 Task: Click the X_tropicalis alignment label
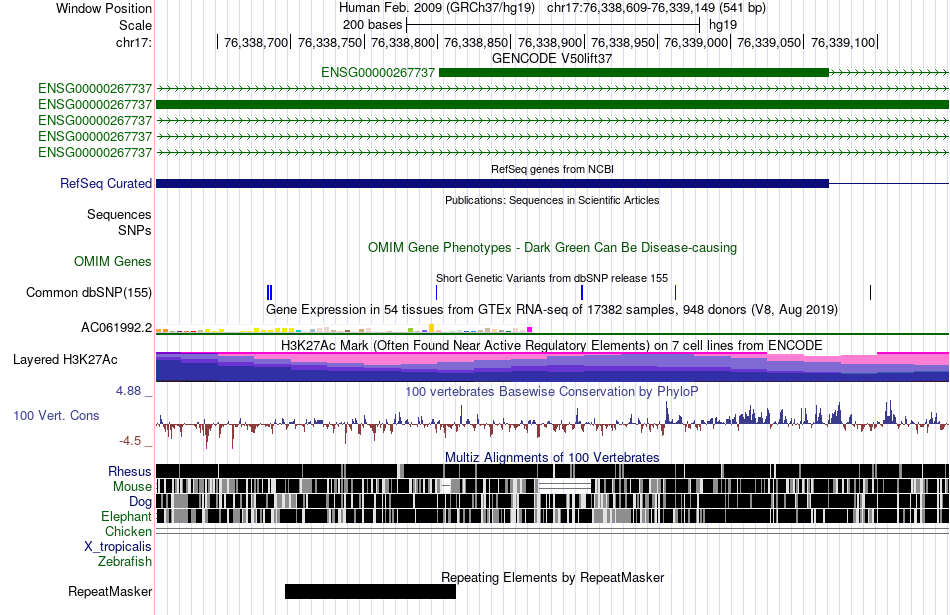[118, 547]
